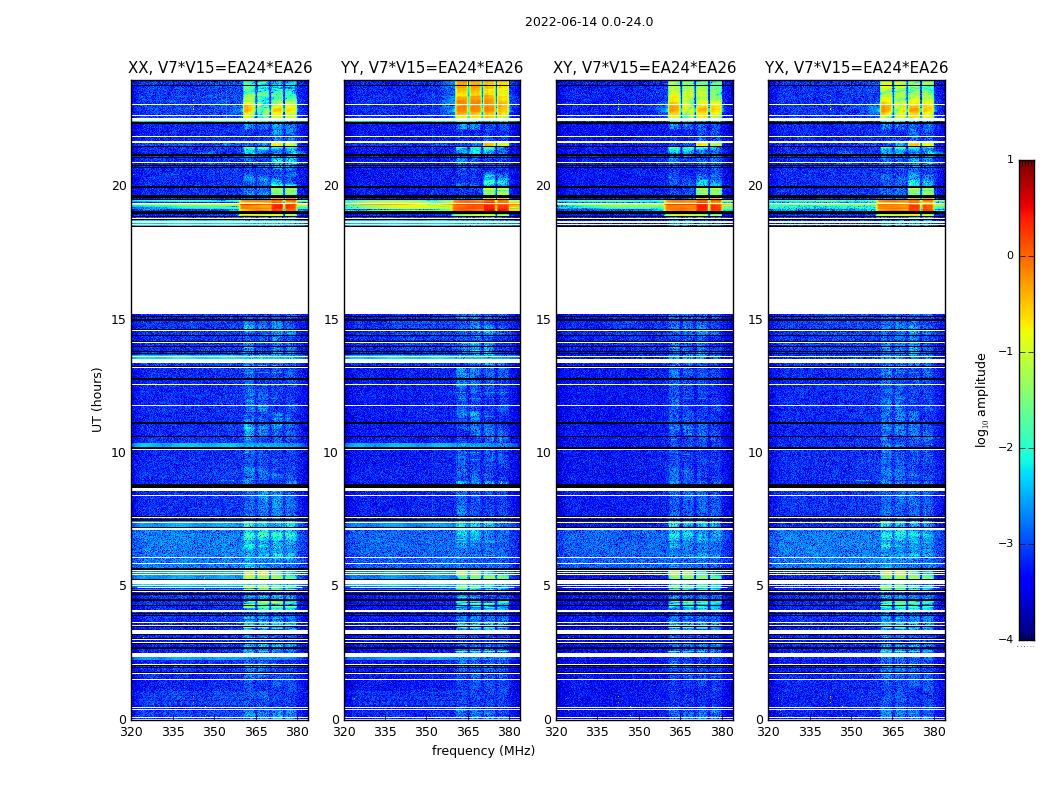Screen dimensions: 1050x800
Task: Click the dark blue bottom of the colorbar
Action: (x=1027, y=626)
